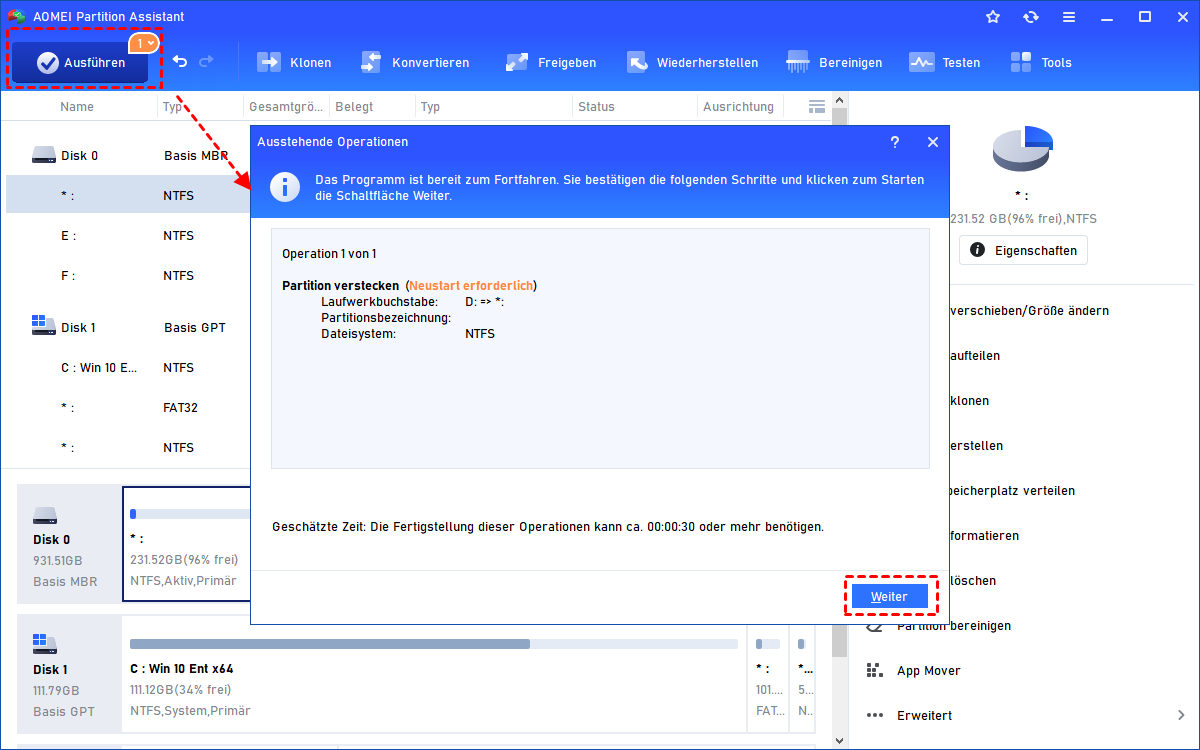1200x750 pixels.
Task: Open the hamburger menu in title bar
Action: [1069, 17]
